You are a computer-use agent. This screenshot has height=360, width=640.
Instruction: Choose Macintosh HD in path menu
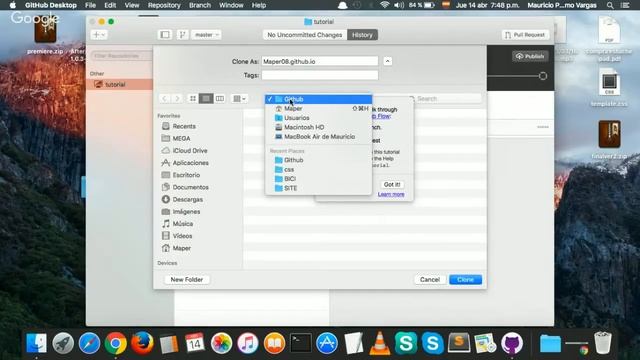click(x=318, y=127)
